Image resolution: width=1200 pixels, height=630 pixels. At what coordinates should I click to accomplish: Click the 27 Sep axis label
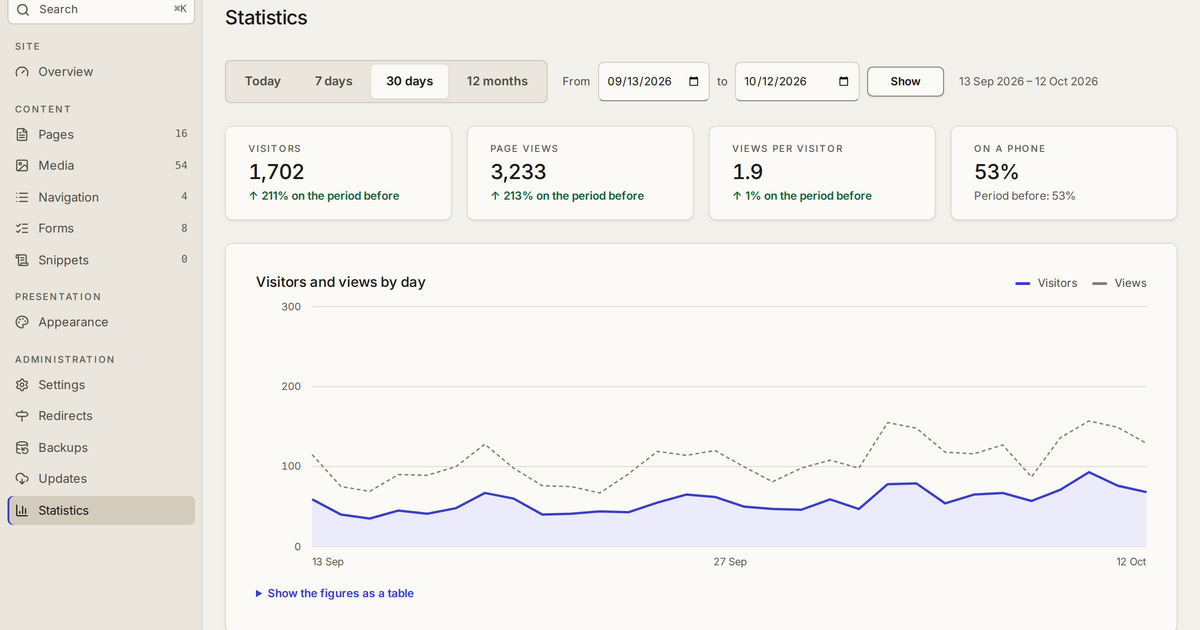(x=730, y=562)
